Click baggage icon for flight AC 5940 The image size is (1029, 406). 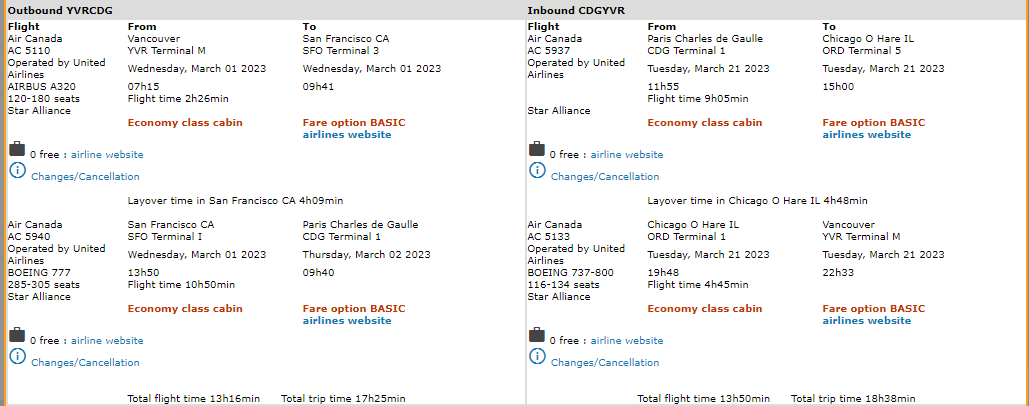tap(17, 336)
